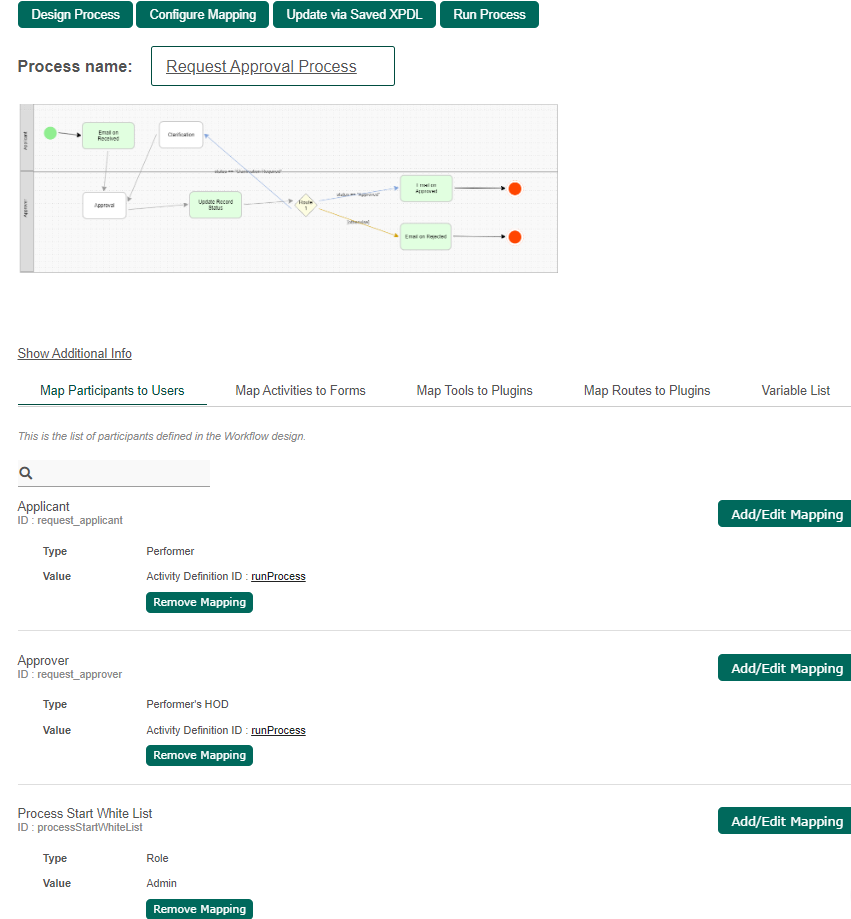This screenshot has width=851, height=919.
Task: Add/Edit Mapping for Applicant participant
Action: (786, 514)
